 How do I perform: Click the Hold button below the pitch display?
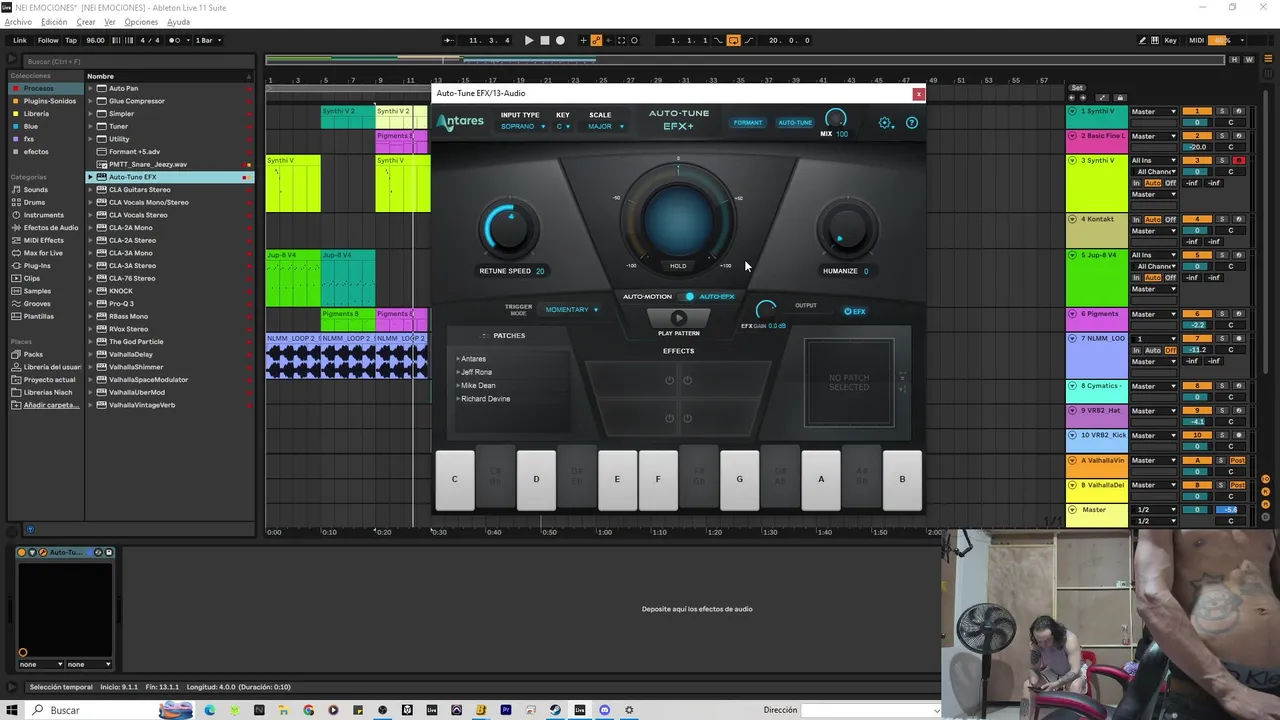pyautogui.click(x=678, y=266)
